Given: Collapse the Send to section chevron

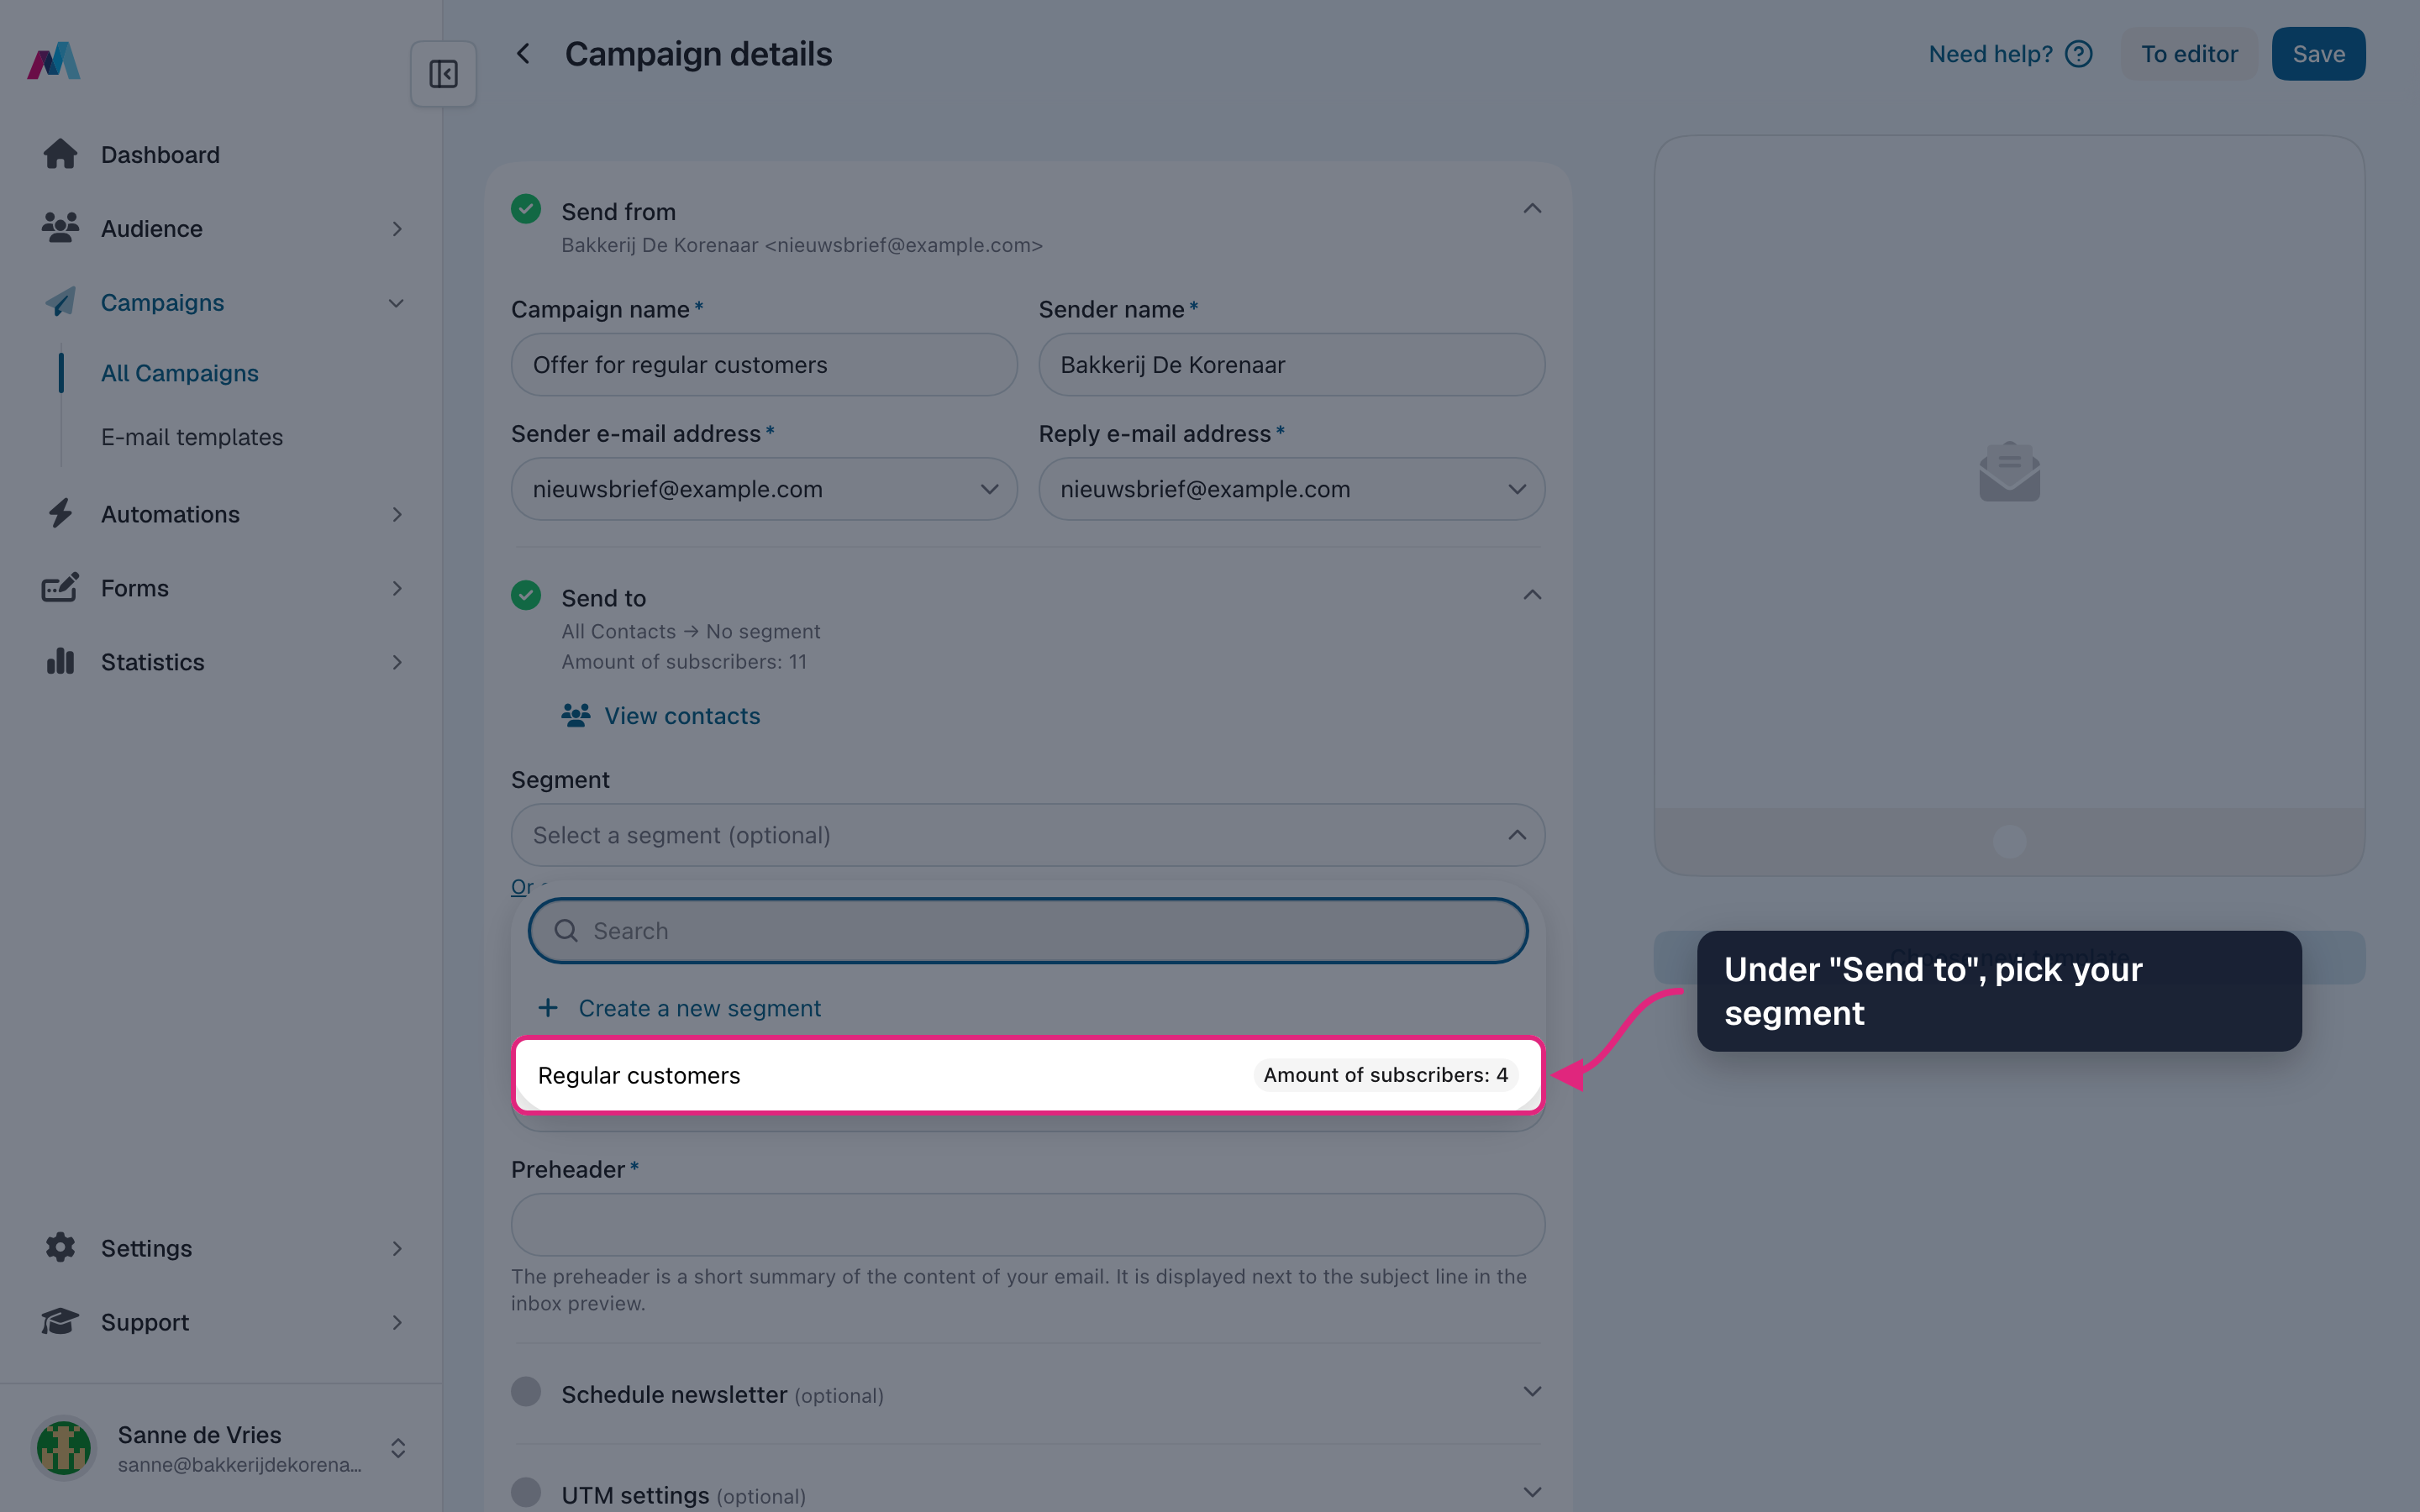Looking at the screenshot, I should (1532, 594).
